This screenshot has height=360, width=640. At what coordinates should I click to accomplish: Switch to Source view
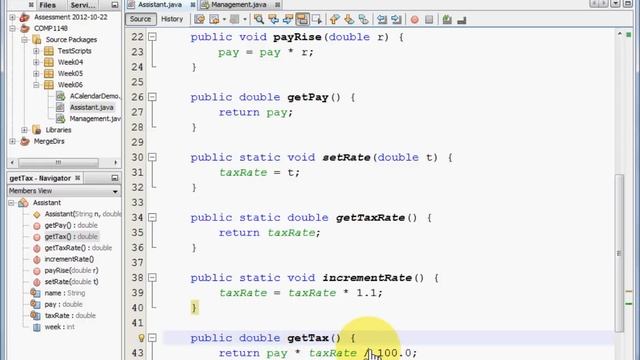[x=140, y=19]
